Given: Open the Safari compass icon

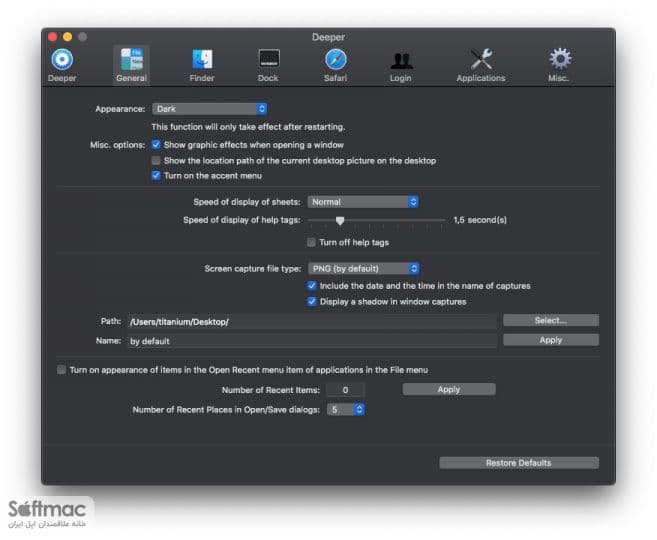Looking at the screenshot, I should tap(336, 65).
